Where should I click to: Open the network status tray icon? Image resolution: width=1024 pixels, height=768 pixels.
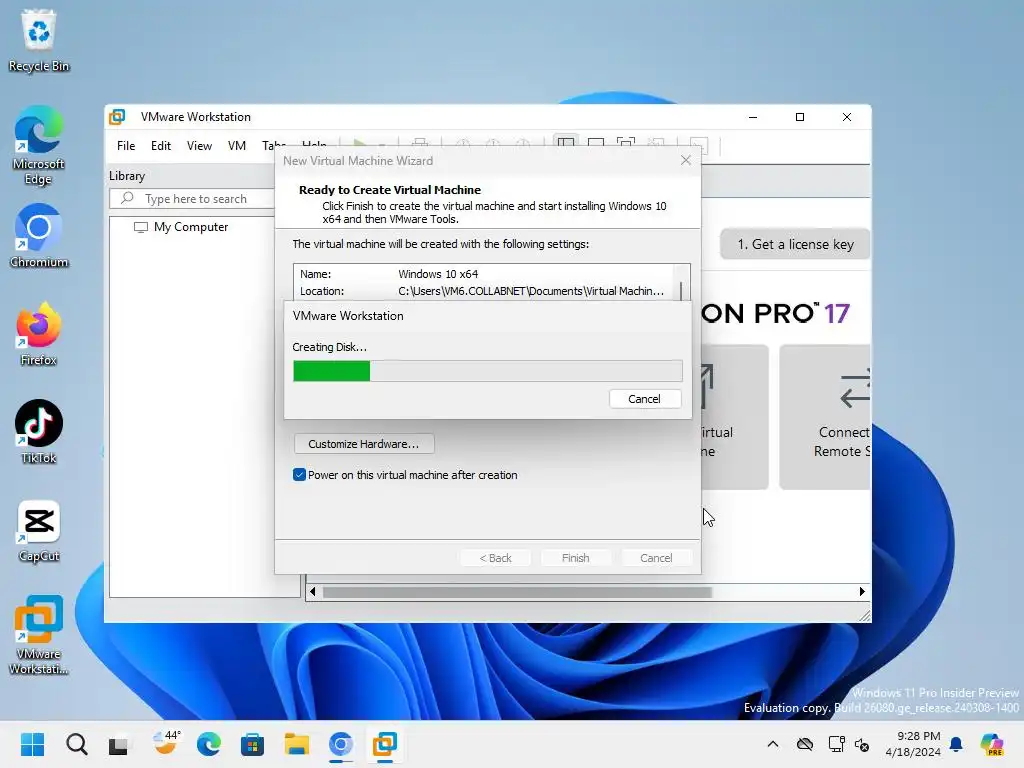pyautogui.click(x=836, y=744)
